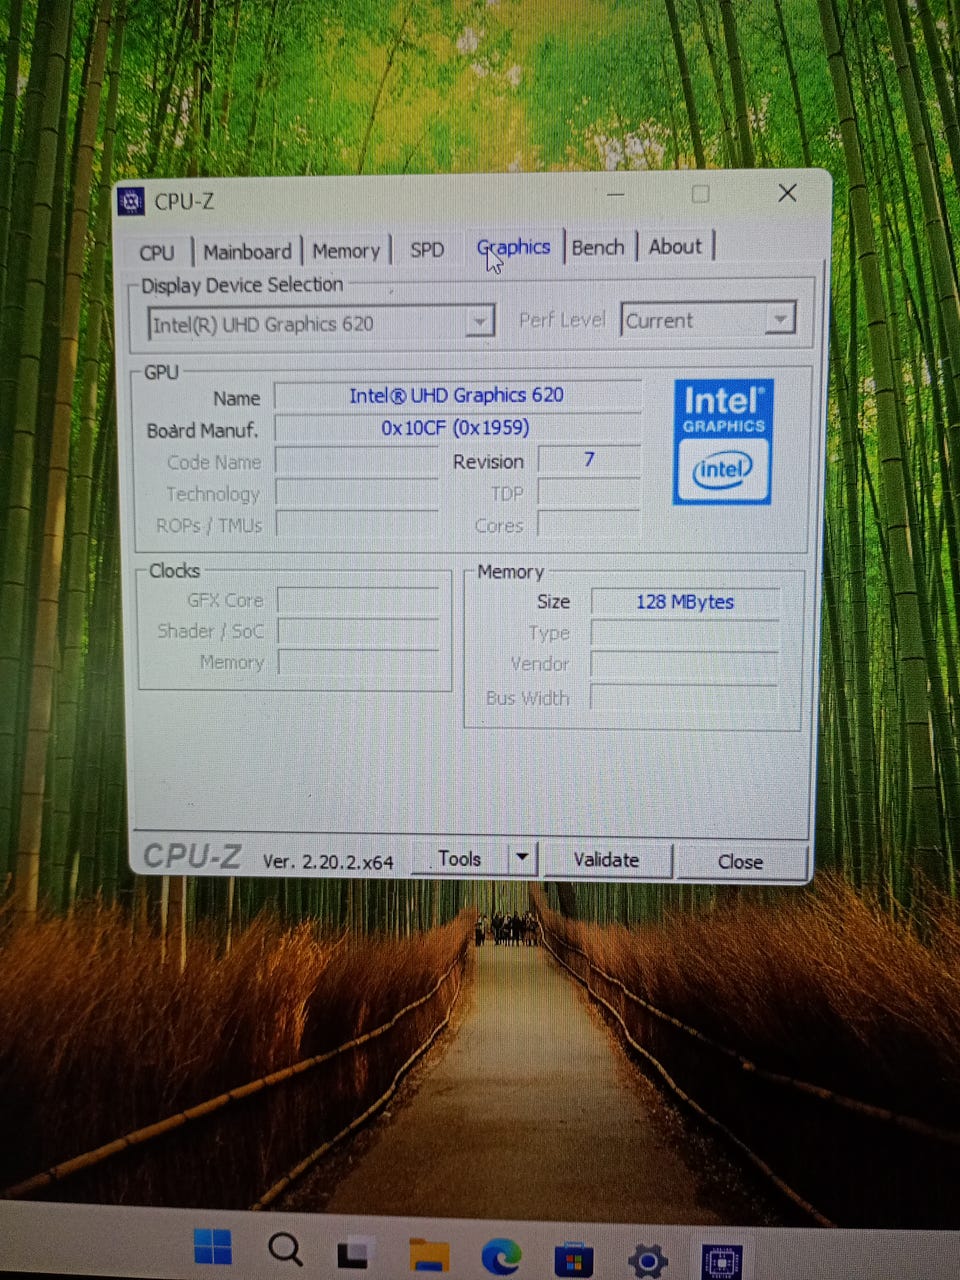
Task: Open the Windows Start menu
Action: pyautogui.click(x=213, y=1247)
